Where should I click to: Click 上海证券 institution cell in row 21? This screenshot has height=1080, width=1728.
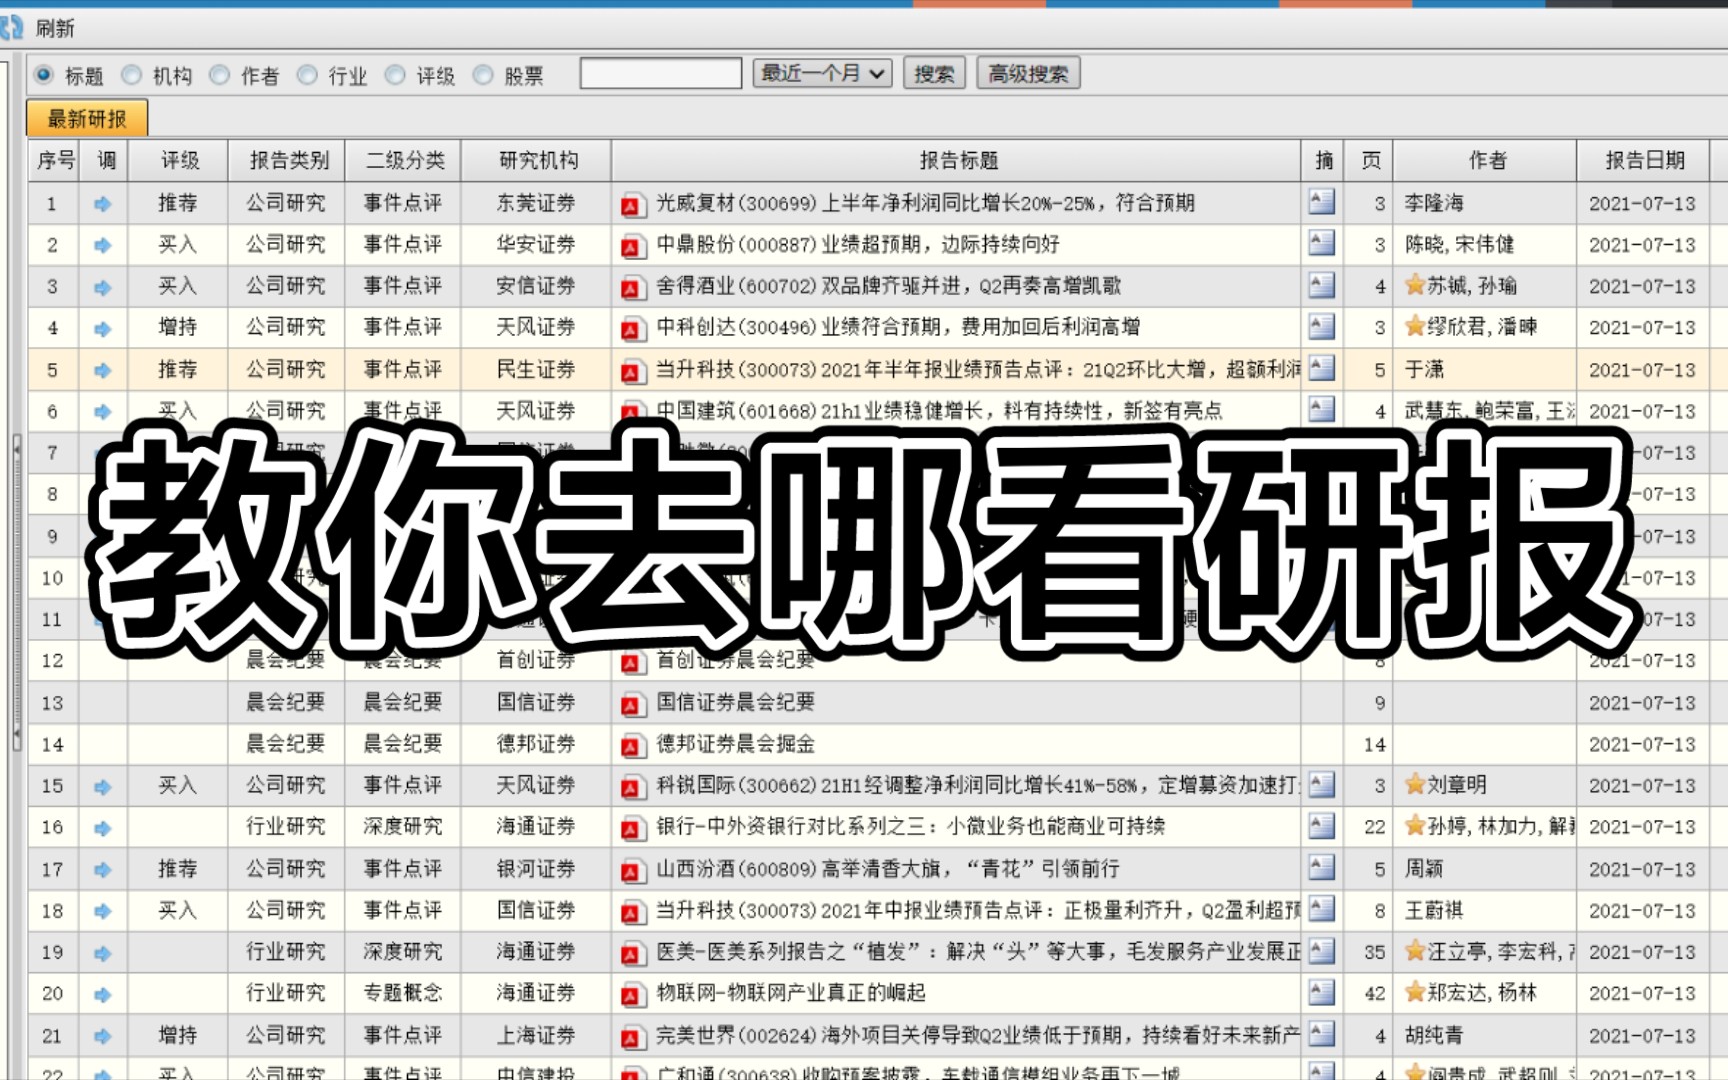click(536, 1036)
